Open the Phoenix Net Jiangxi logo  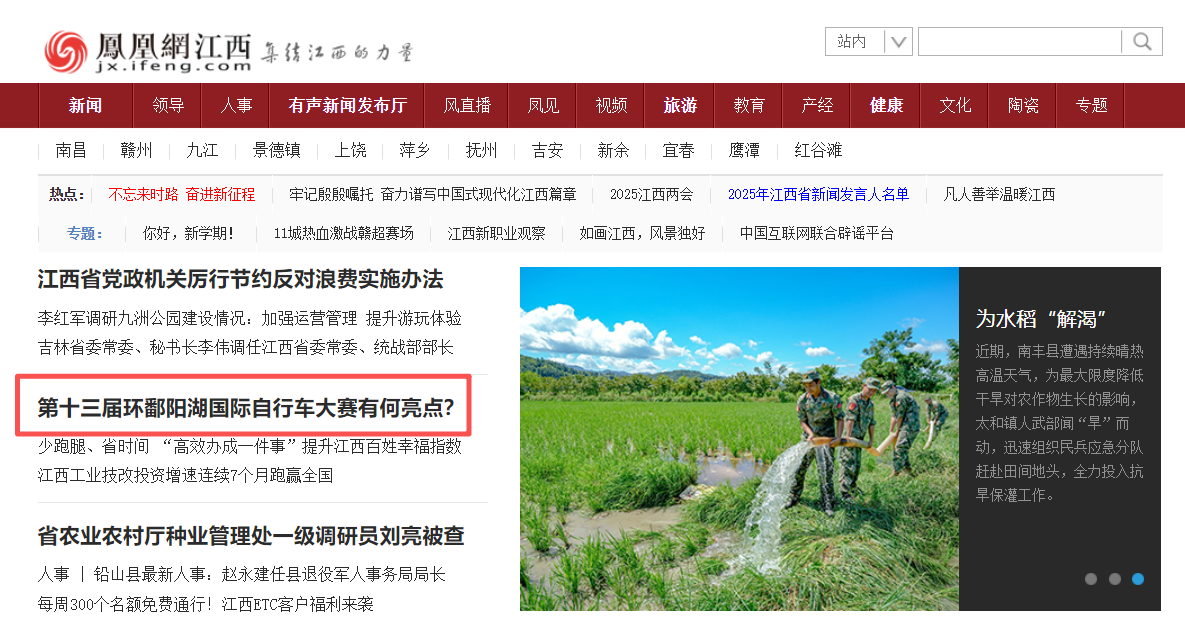tap(148, 51)
